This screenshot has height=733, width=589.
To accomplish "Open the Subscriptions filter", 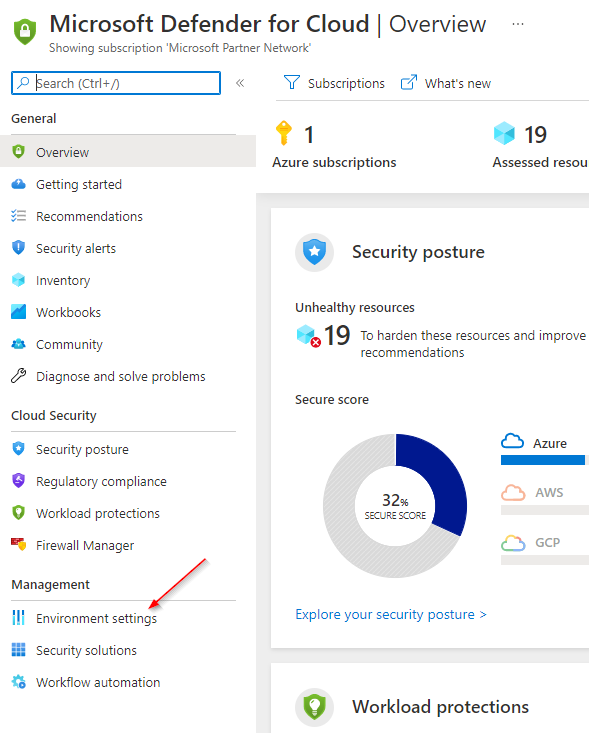I will (x=346, y=84).
